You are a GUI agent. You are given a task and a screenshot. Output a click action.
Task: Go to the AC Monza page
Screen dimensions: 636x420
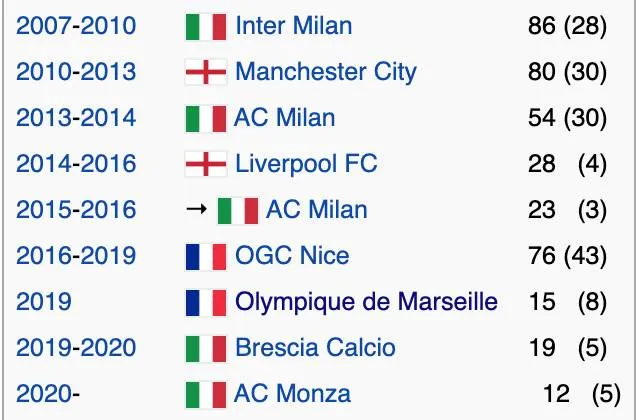click(292, 394)
